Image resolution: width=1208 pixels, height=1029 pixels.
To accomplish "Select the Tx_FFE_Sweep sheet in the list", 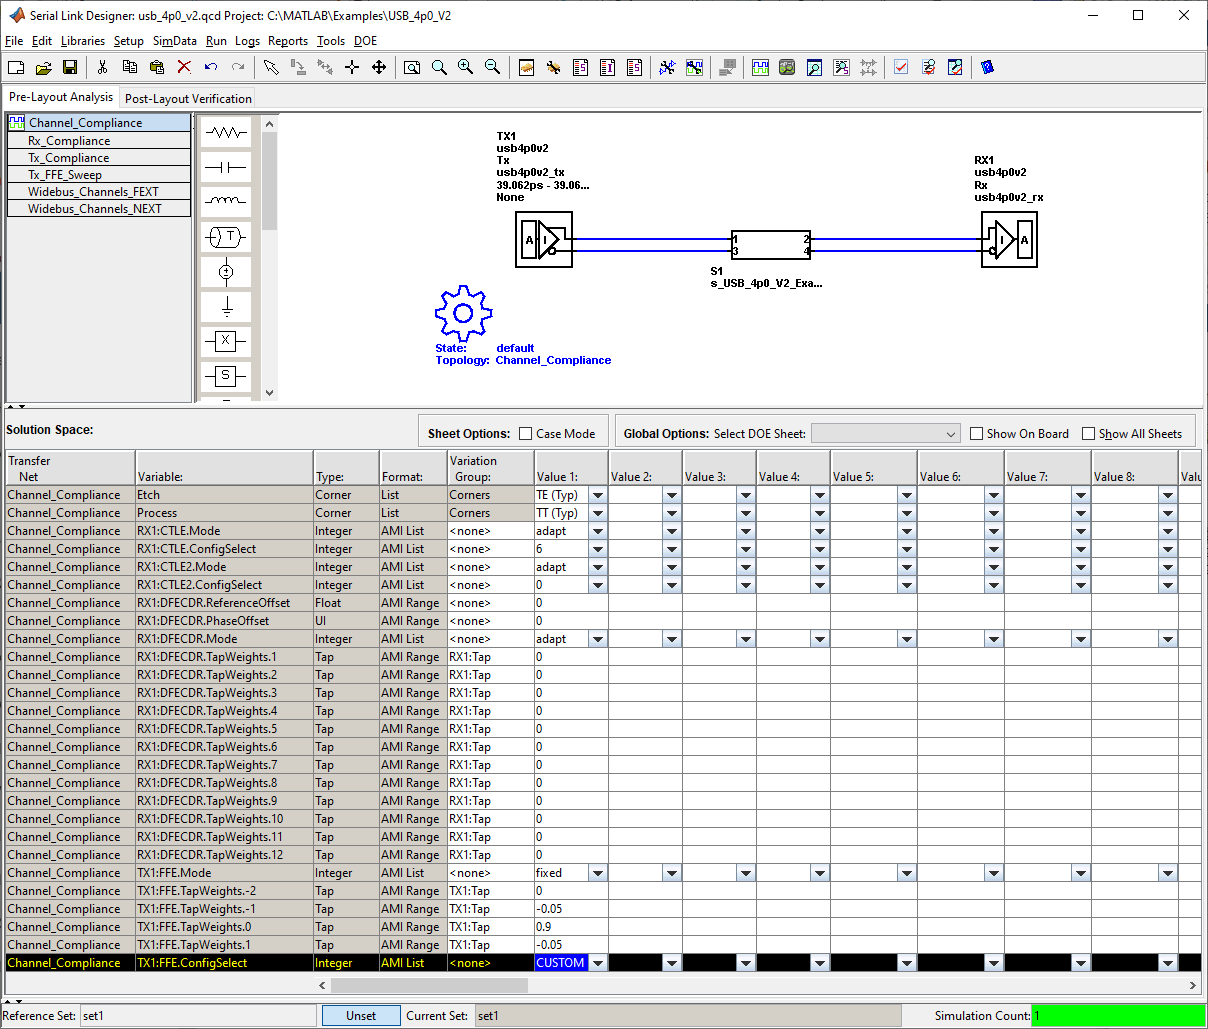I will pyautogui.click(x=65, y=175).
